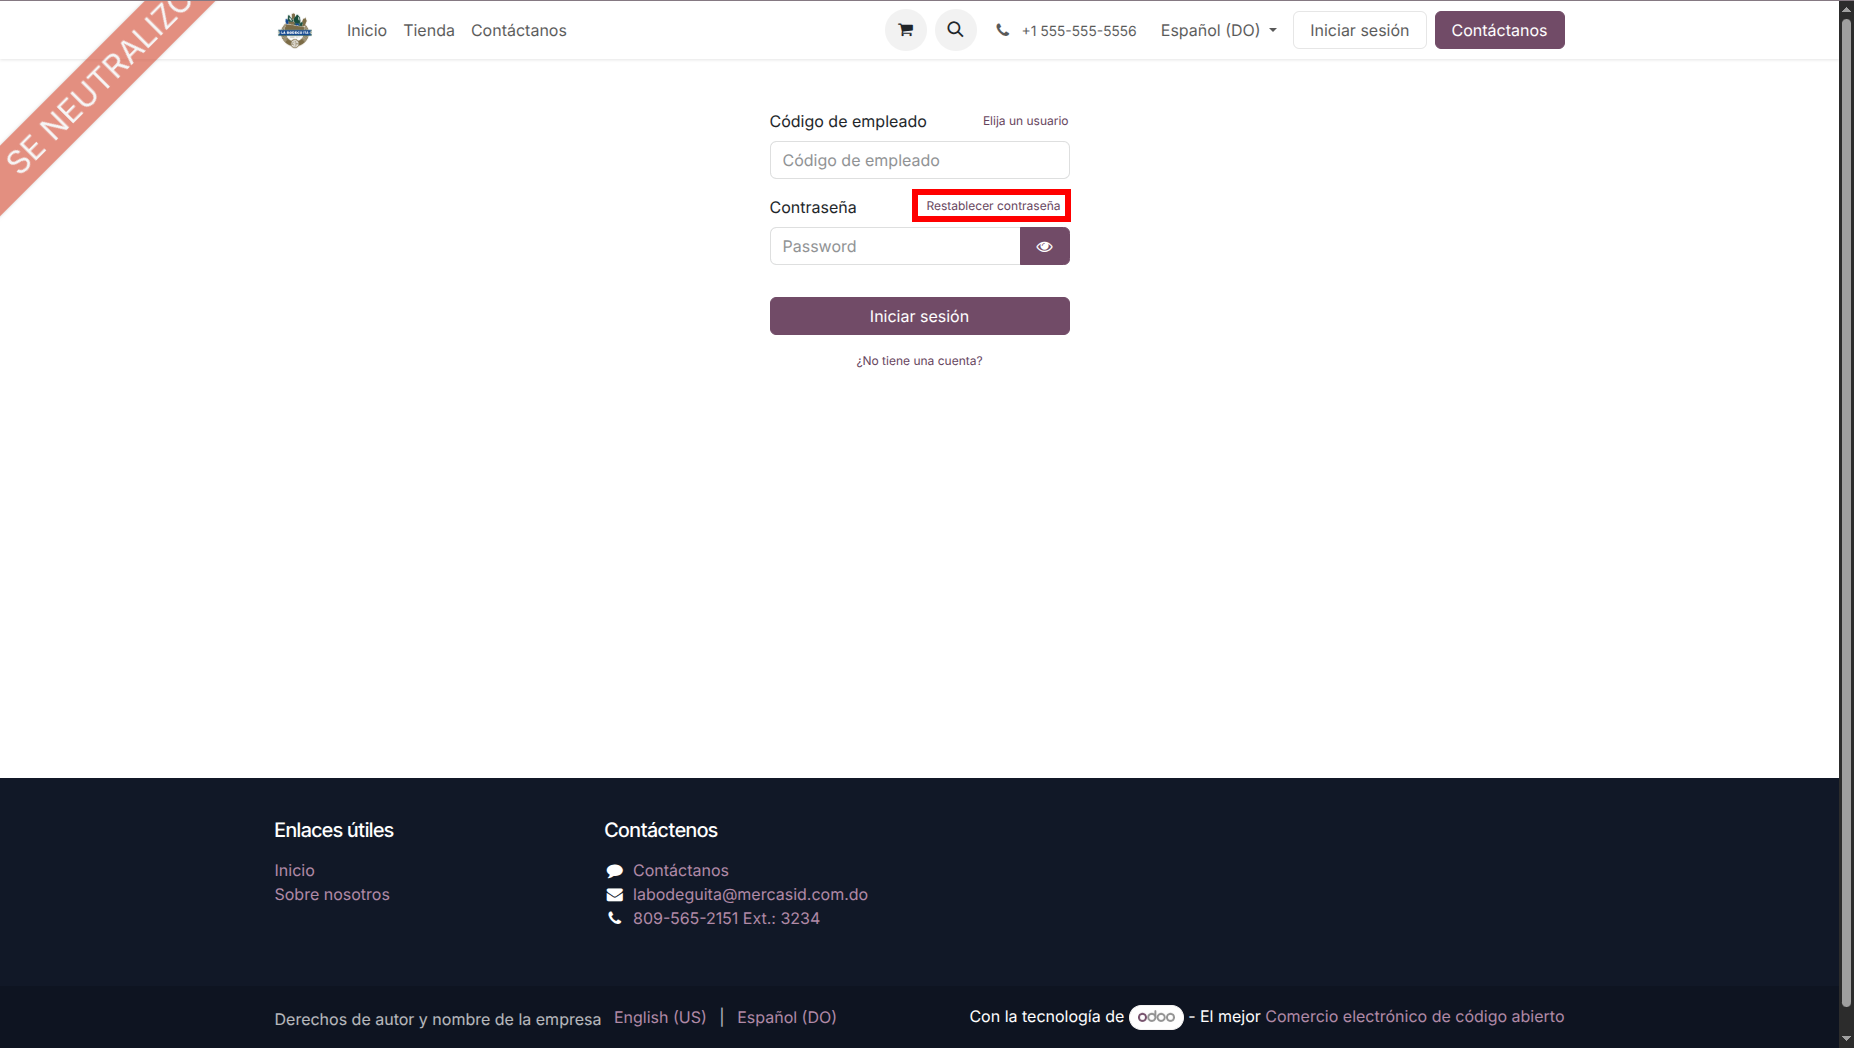The height and width of the screenshot is (1048, 1854).
Task: Focus the Código de empleado input field
Action: click(919, 161)
